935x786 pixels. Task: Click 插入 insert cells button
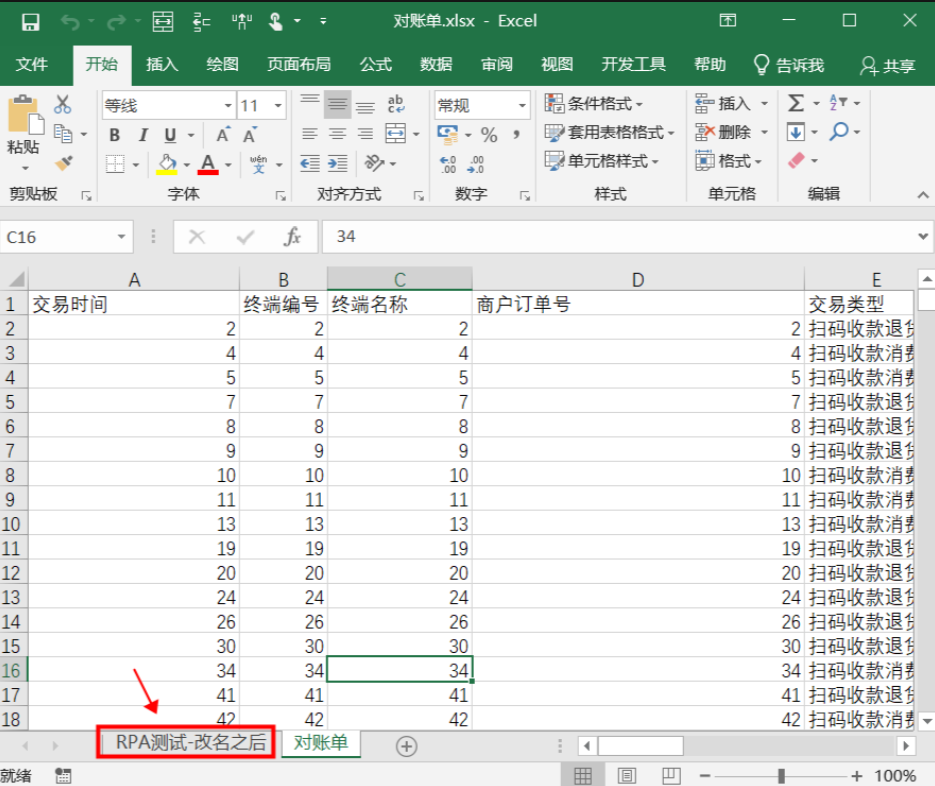723,104
